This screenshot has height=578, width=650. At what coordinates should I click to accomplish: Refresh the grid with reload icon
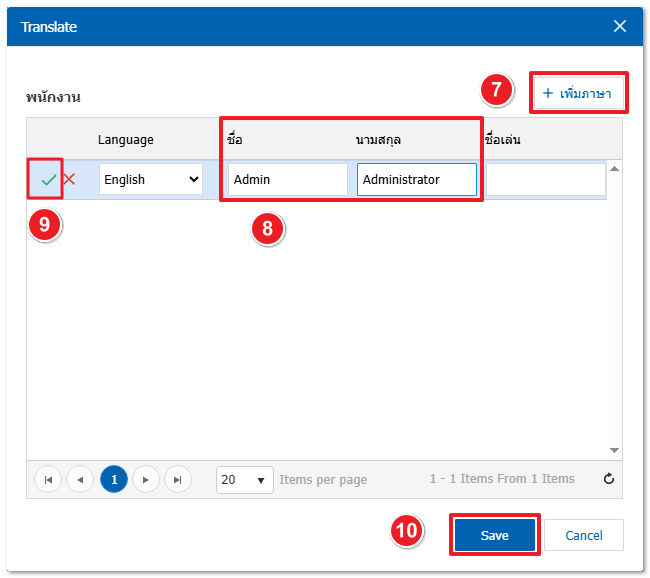pos(608,479)
